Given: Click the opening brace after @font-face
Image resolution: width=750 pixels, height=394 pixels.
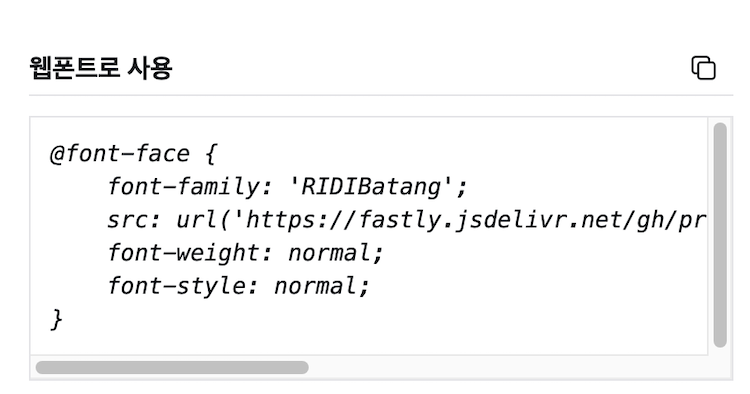Looking at the screenshot, I should tap(210, 154).
